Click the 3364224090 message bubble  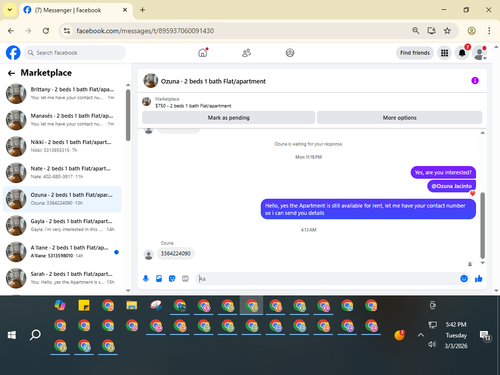pyautogui.click(x=176, y=254)
